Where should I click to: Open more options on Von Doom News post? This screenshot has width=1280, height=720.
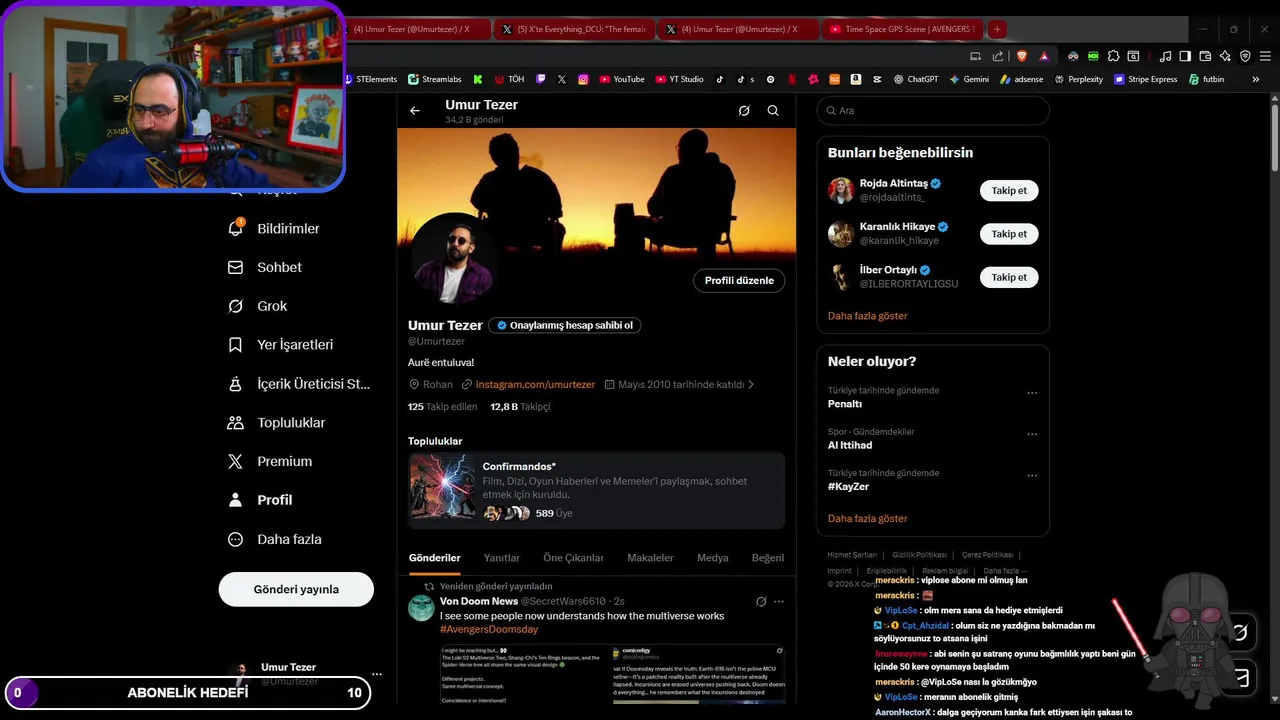[779, 601]
